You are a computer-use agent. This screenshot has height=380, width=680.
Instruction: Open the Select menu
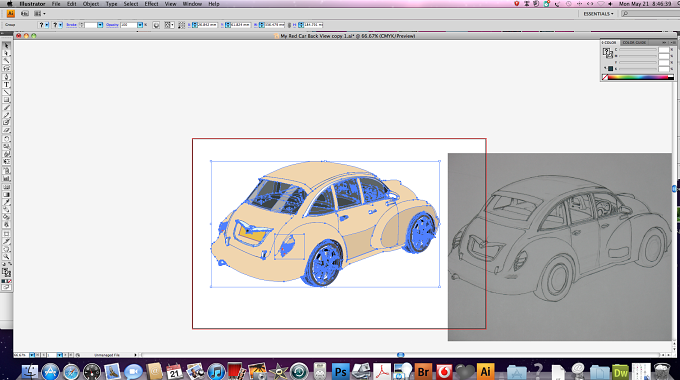(131, 3)
